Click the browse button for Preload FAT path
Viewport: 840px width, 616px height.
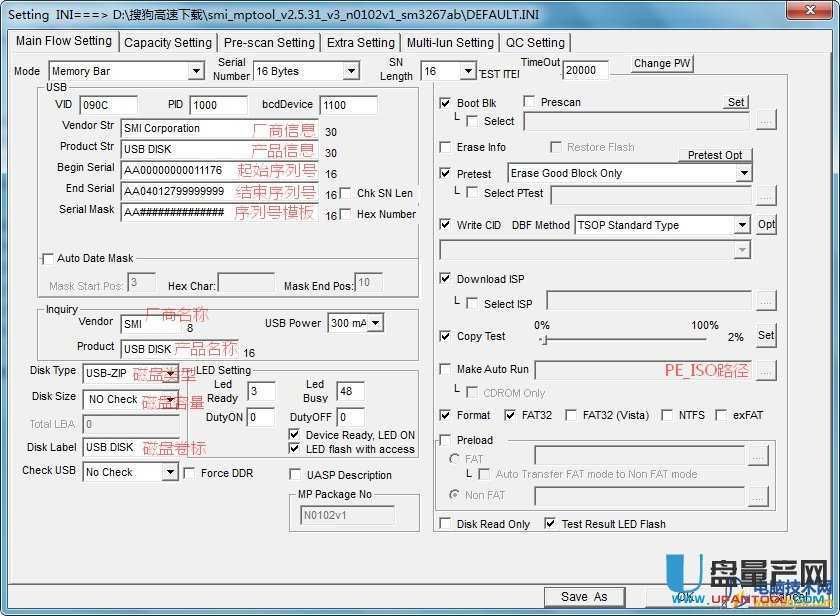(x=758, y=457)
